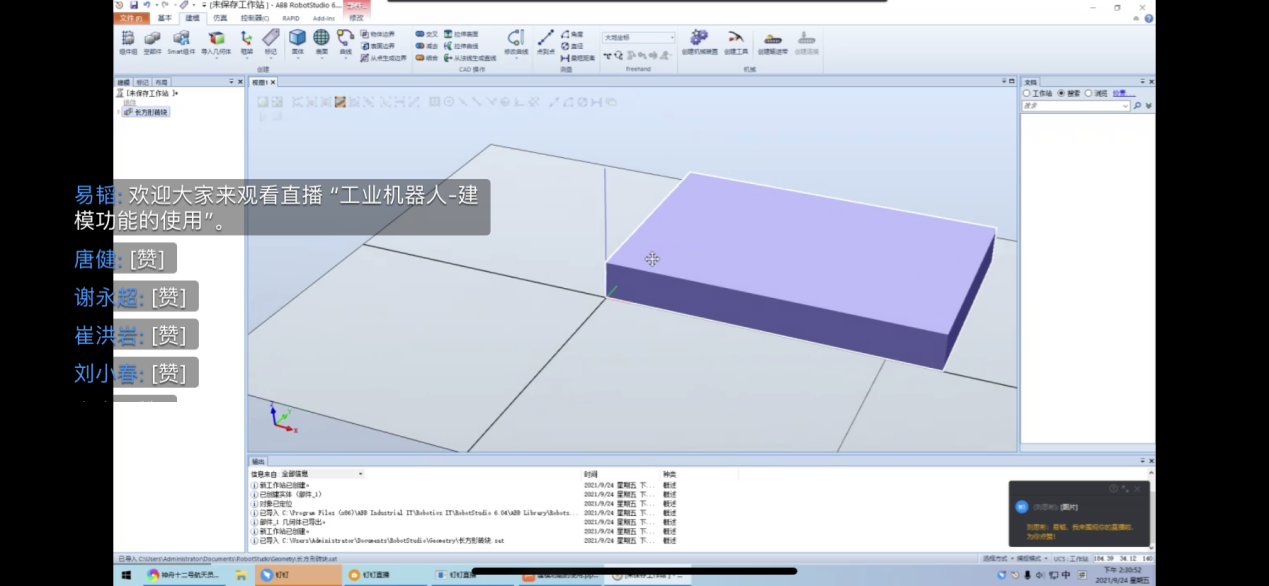
Task: Click the Windows Start button
Action: [x=127, y=575]
